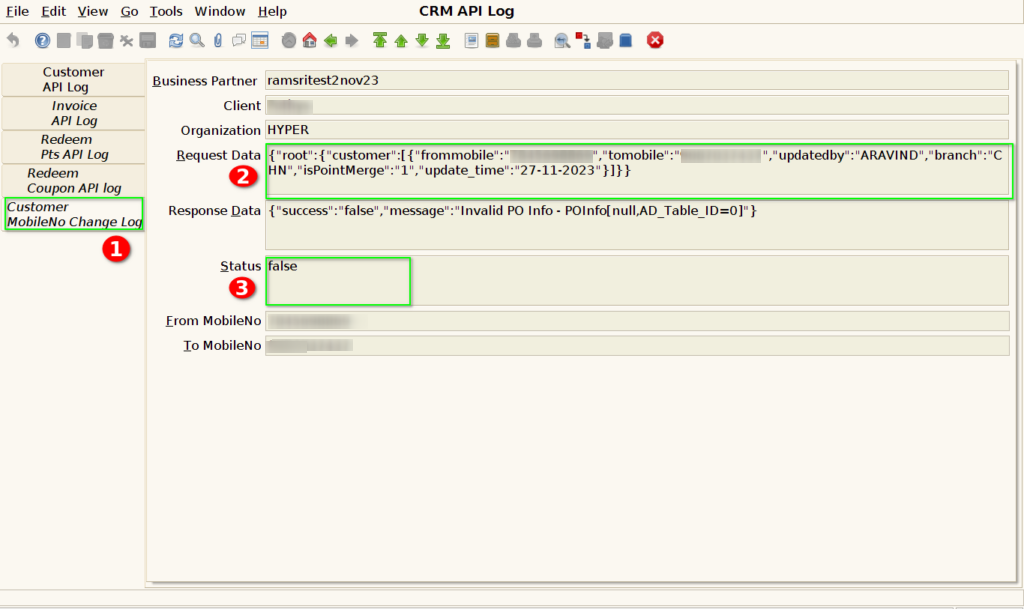Image resolution: width=1024 pixels, height=609 pixels.
Task: Click the Check Requests icon
Action: (605, 40)
